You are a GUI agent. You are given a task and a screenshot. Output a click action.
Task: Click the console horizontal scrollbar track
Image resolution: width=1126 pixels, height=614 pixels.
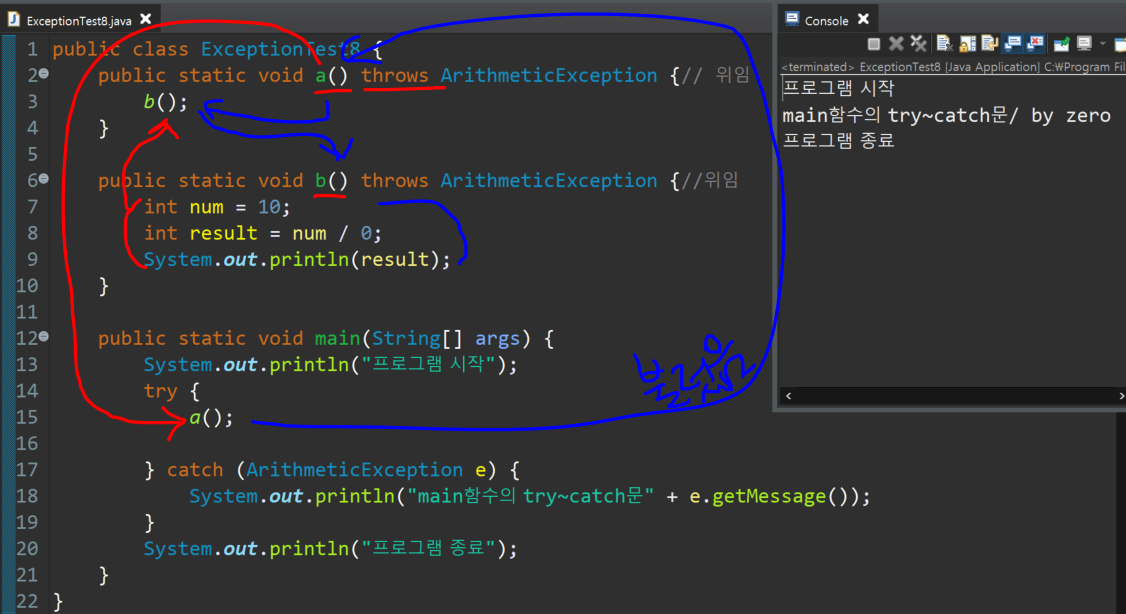pyautogui.click(x=954, y=396)
